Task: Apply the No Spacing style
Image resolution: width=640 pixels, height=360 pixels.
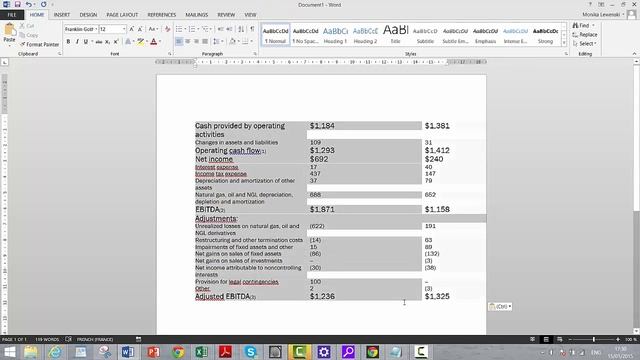Action: click(305, 35)
